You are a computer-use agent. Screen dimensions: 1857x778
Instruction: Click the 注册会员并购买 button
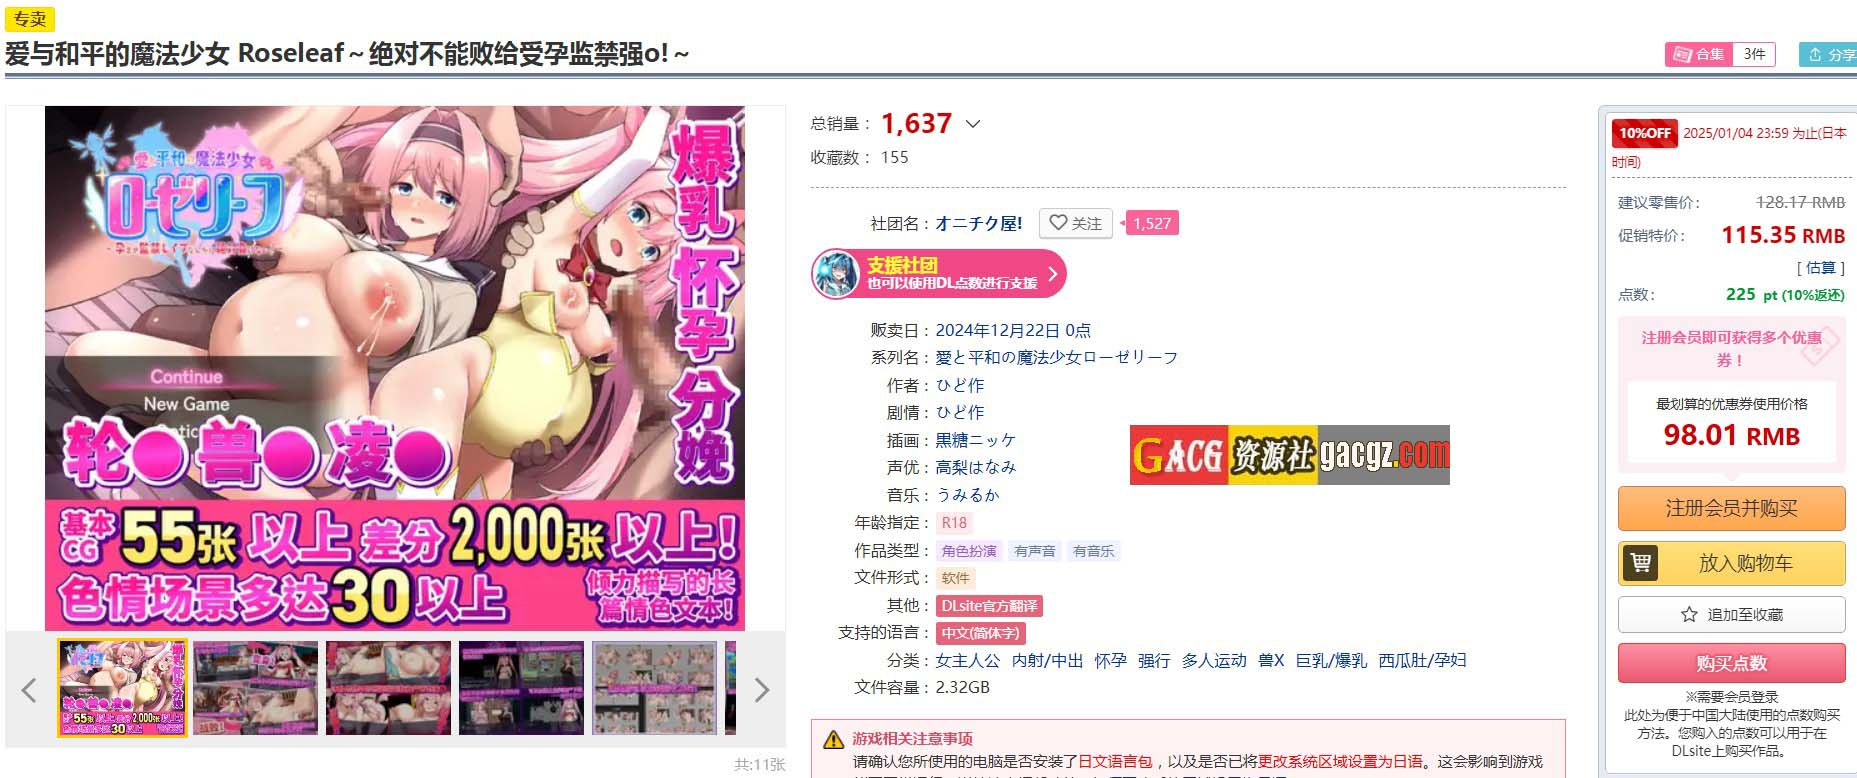[1731, 508]
